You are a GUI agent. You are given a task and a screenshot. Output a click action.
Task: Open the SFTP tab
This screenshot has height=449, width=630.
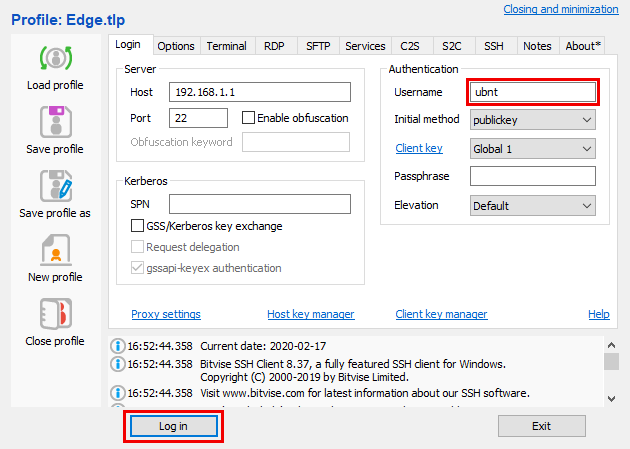tap(317, 46)
